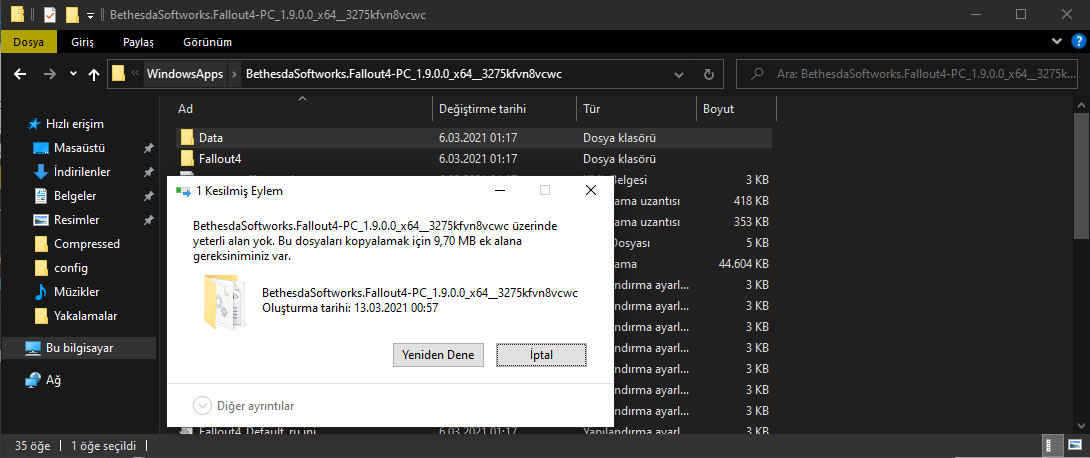Click the double-chevron in the address path
The height and width of the screenshot is (458, 1090).
click(x=136, y=74)
